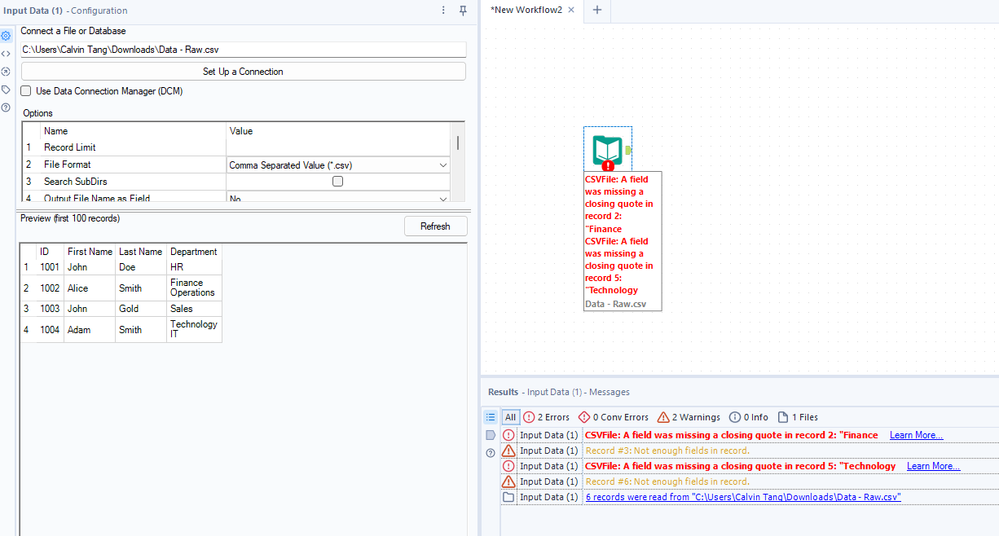Show All messages filter
This screenshot has width=999, height=536.
(510, 417)
